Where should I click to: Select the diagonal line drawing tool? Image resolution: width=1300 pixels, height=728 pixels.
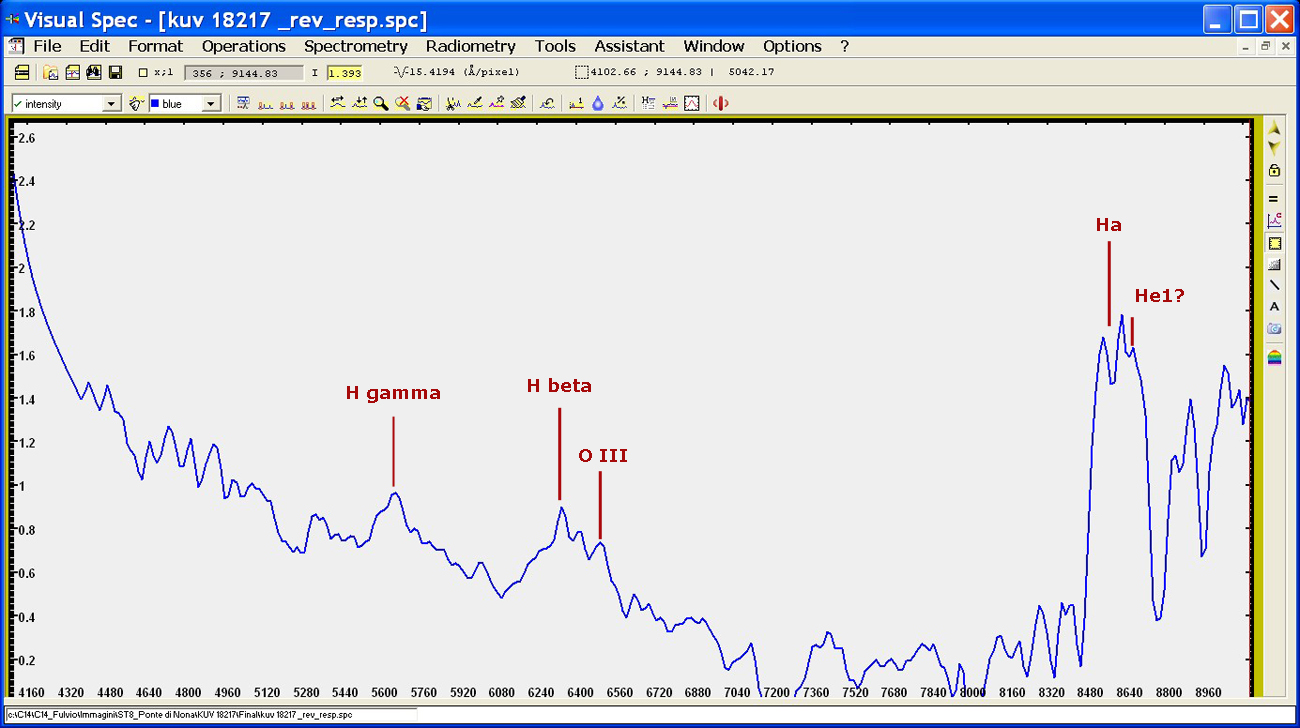point(1274,286)
